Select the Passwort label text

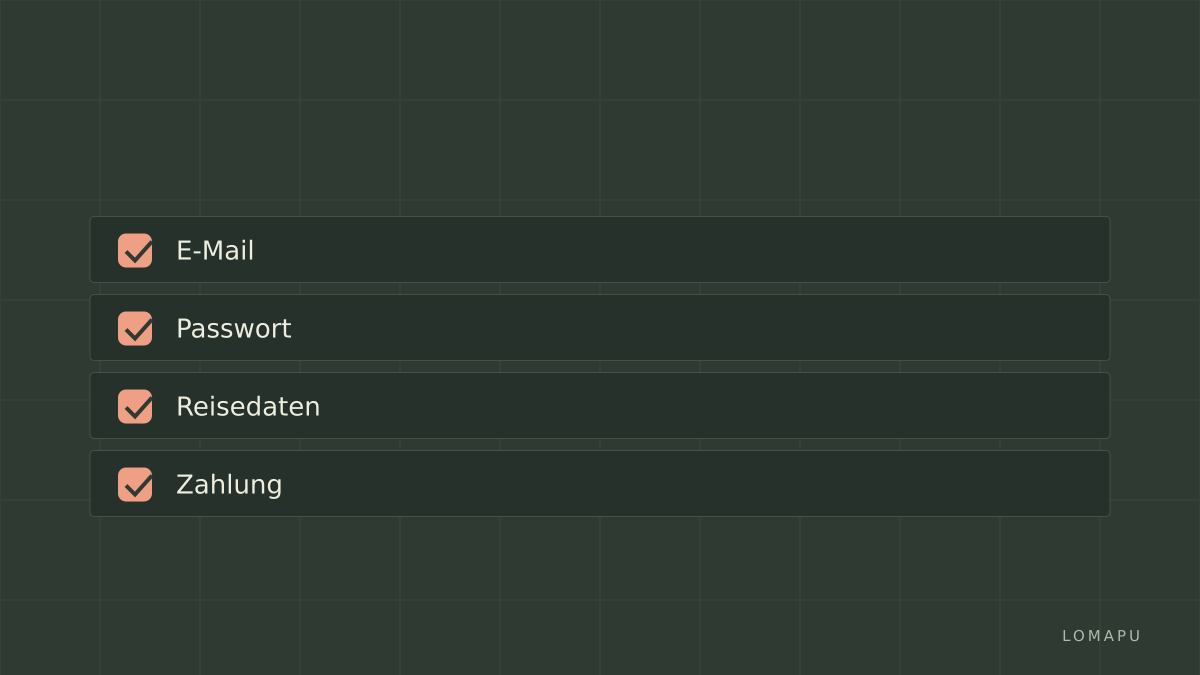(x=234, y=328)
